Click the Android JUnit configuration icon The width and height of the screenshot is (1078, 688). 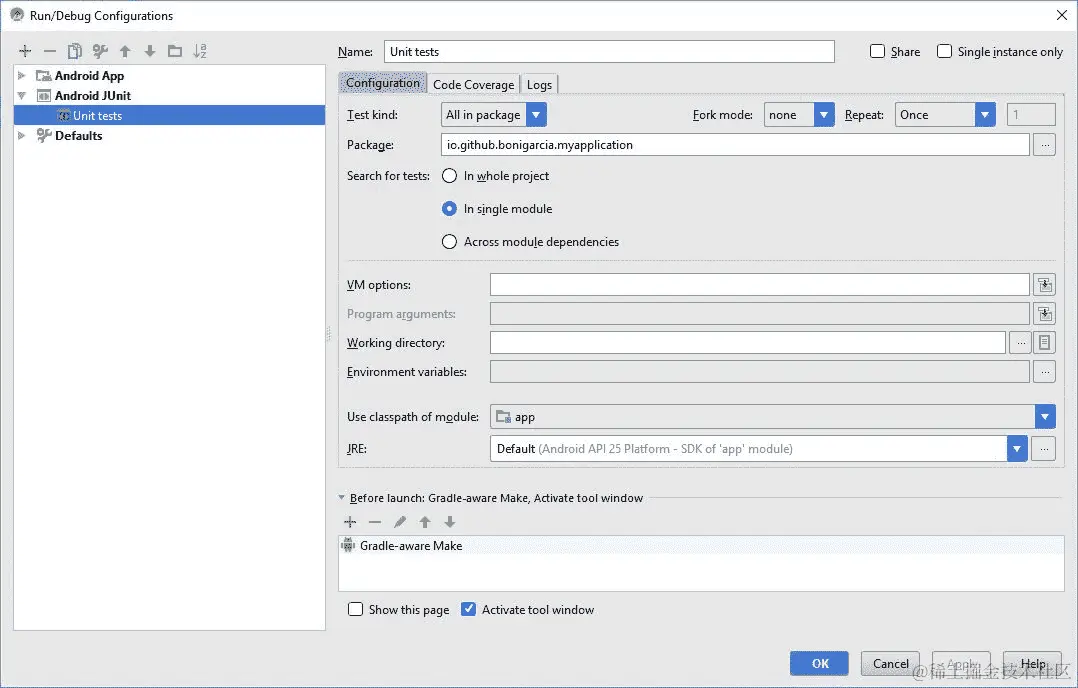point(43,96)
